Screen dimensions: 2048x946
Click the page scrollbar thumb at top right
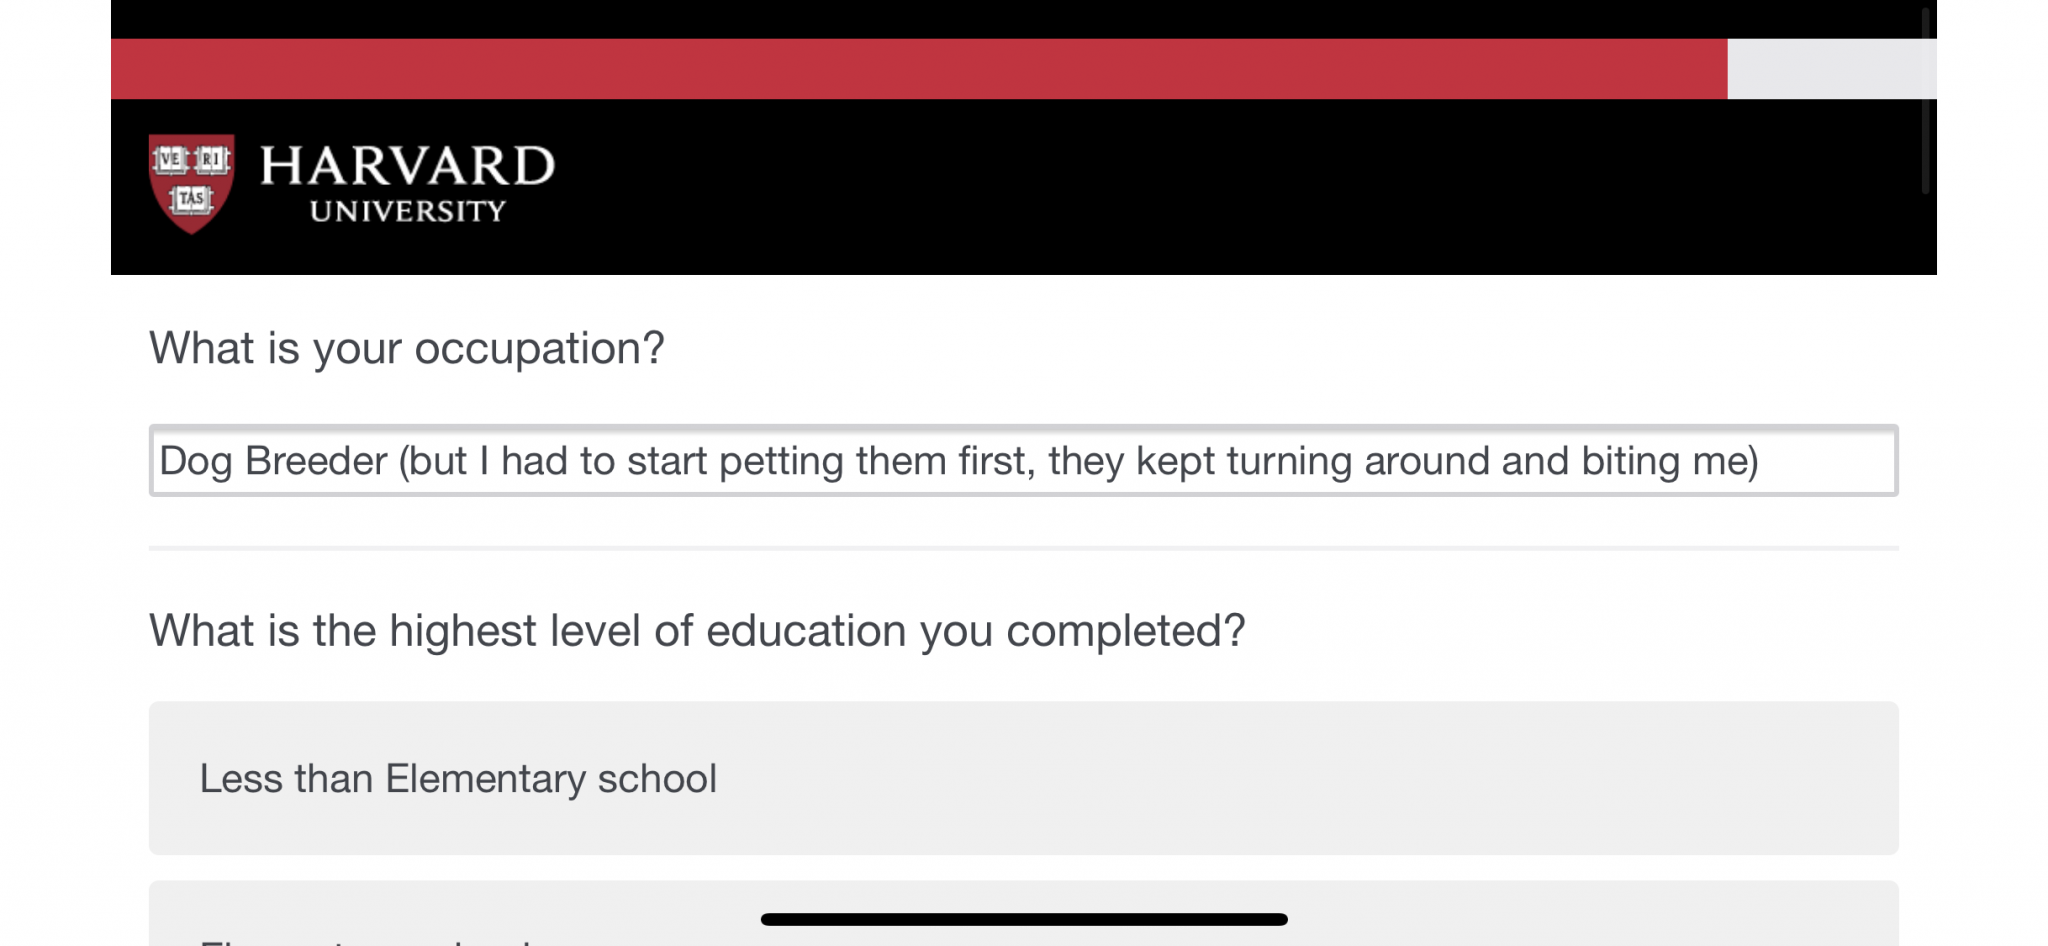coord(1926,100)
